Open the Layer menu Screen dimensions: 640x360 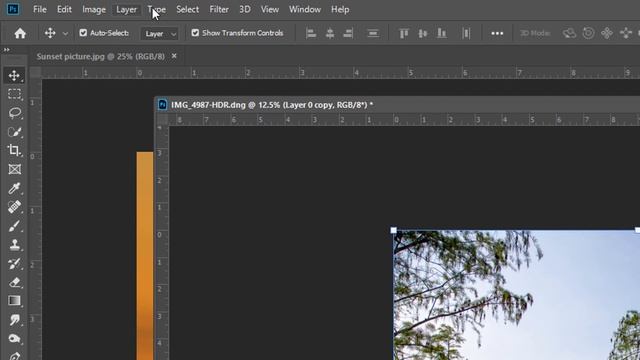click(x=127, y=9)
